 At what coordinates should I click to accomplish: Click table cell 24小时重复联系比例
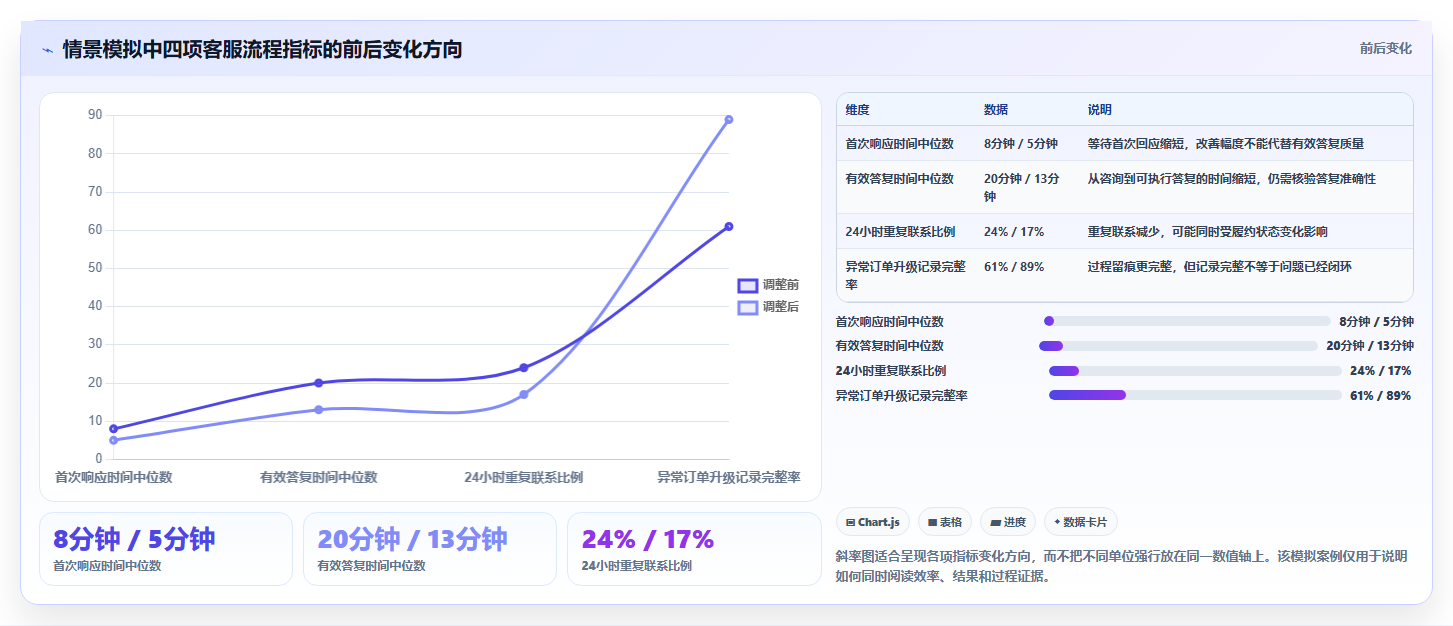(900, 232)
